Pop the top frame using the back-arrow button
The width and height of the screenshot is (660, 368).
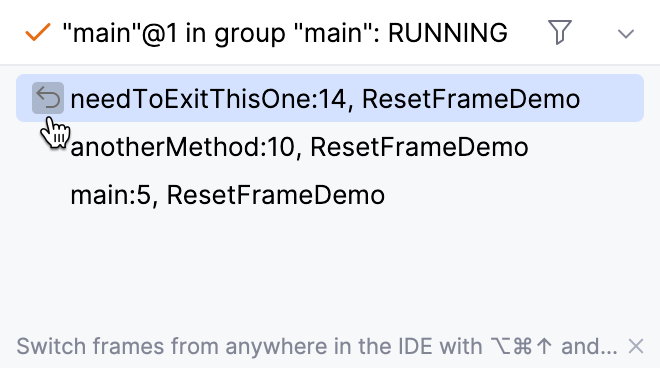click(48, 98)
